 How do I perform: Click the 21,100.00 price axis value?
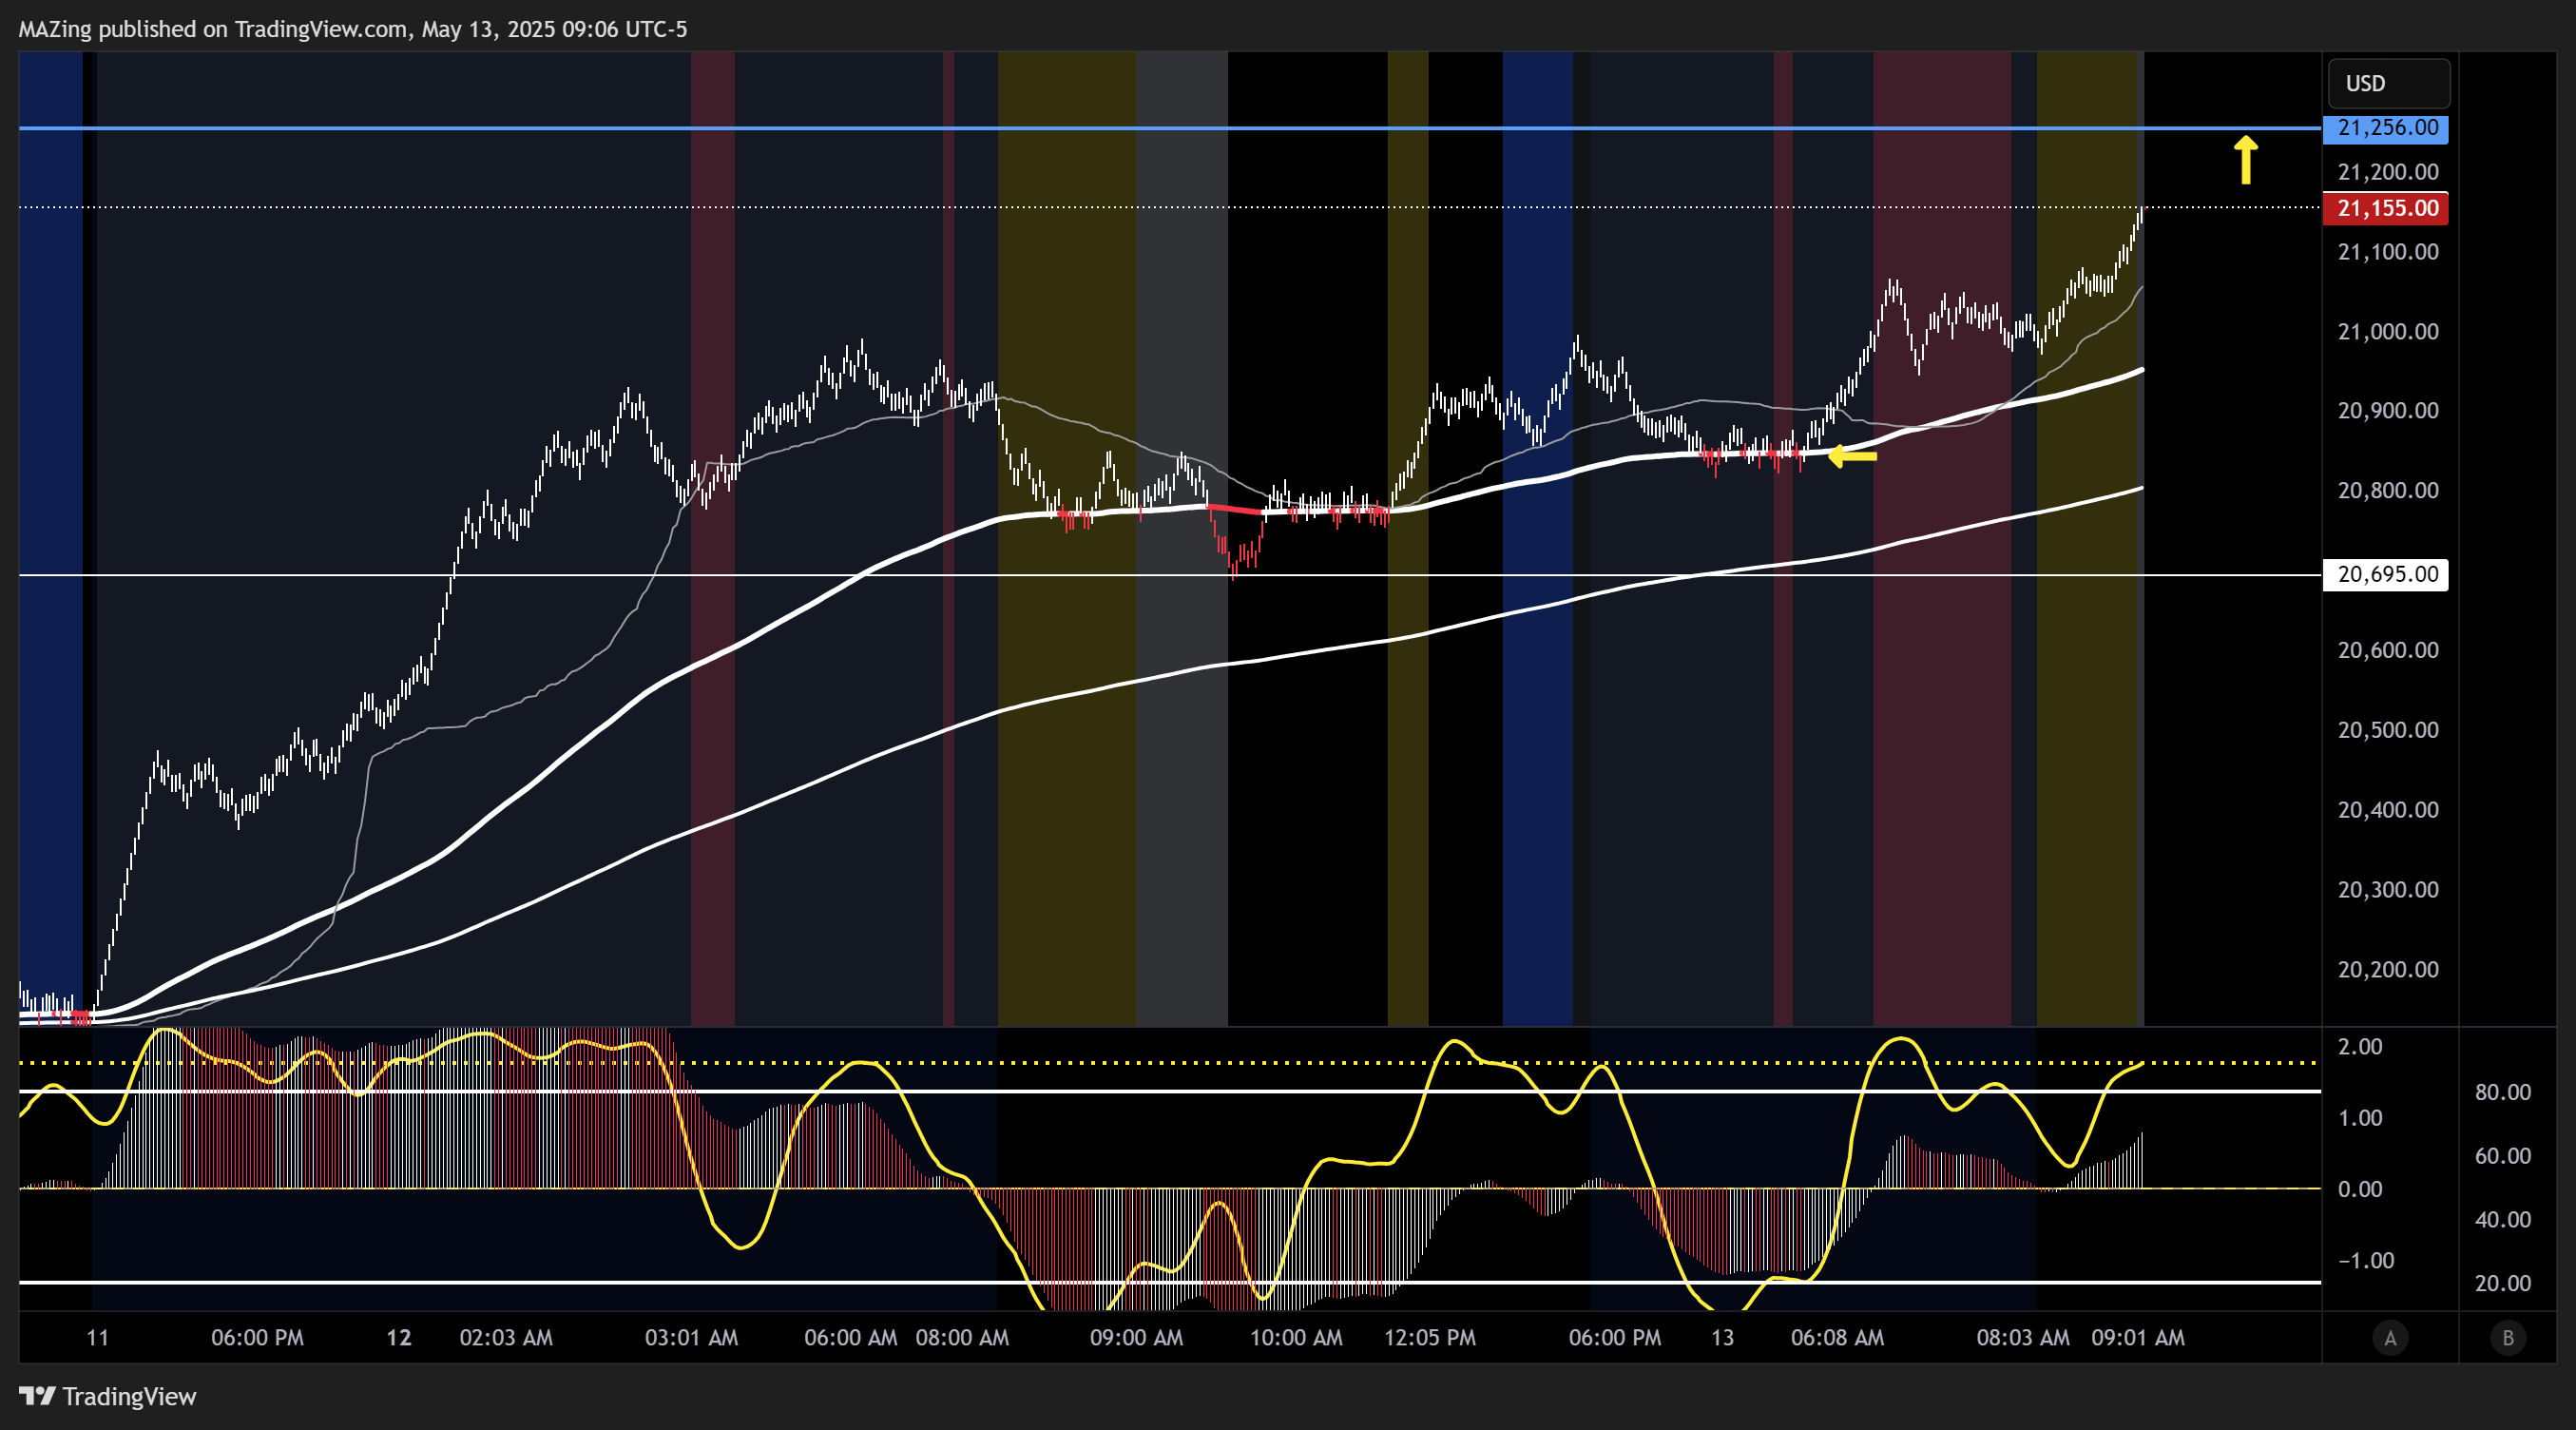coord(2388,252)
